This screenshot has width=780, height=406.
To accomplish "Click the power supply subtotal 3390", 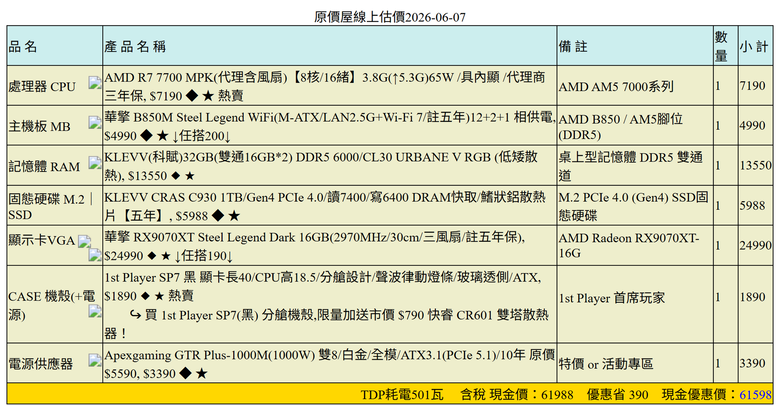I will (x=752, y=363).
